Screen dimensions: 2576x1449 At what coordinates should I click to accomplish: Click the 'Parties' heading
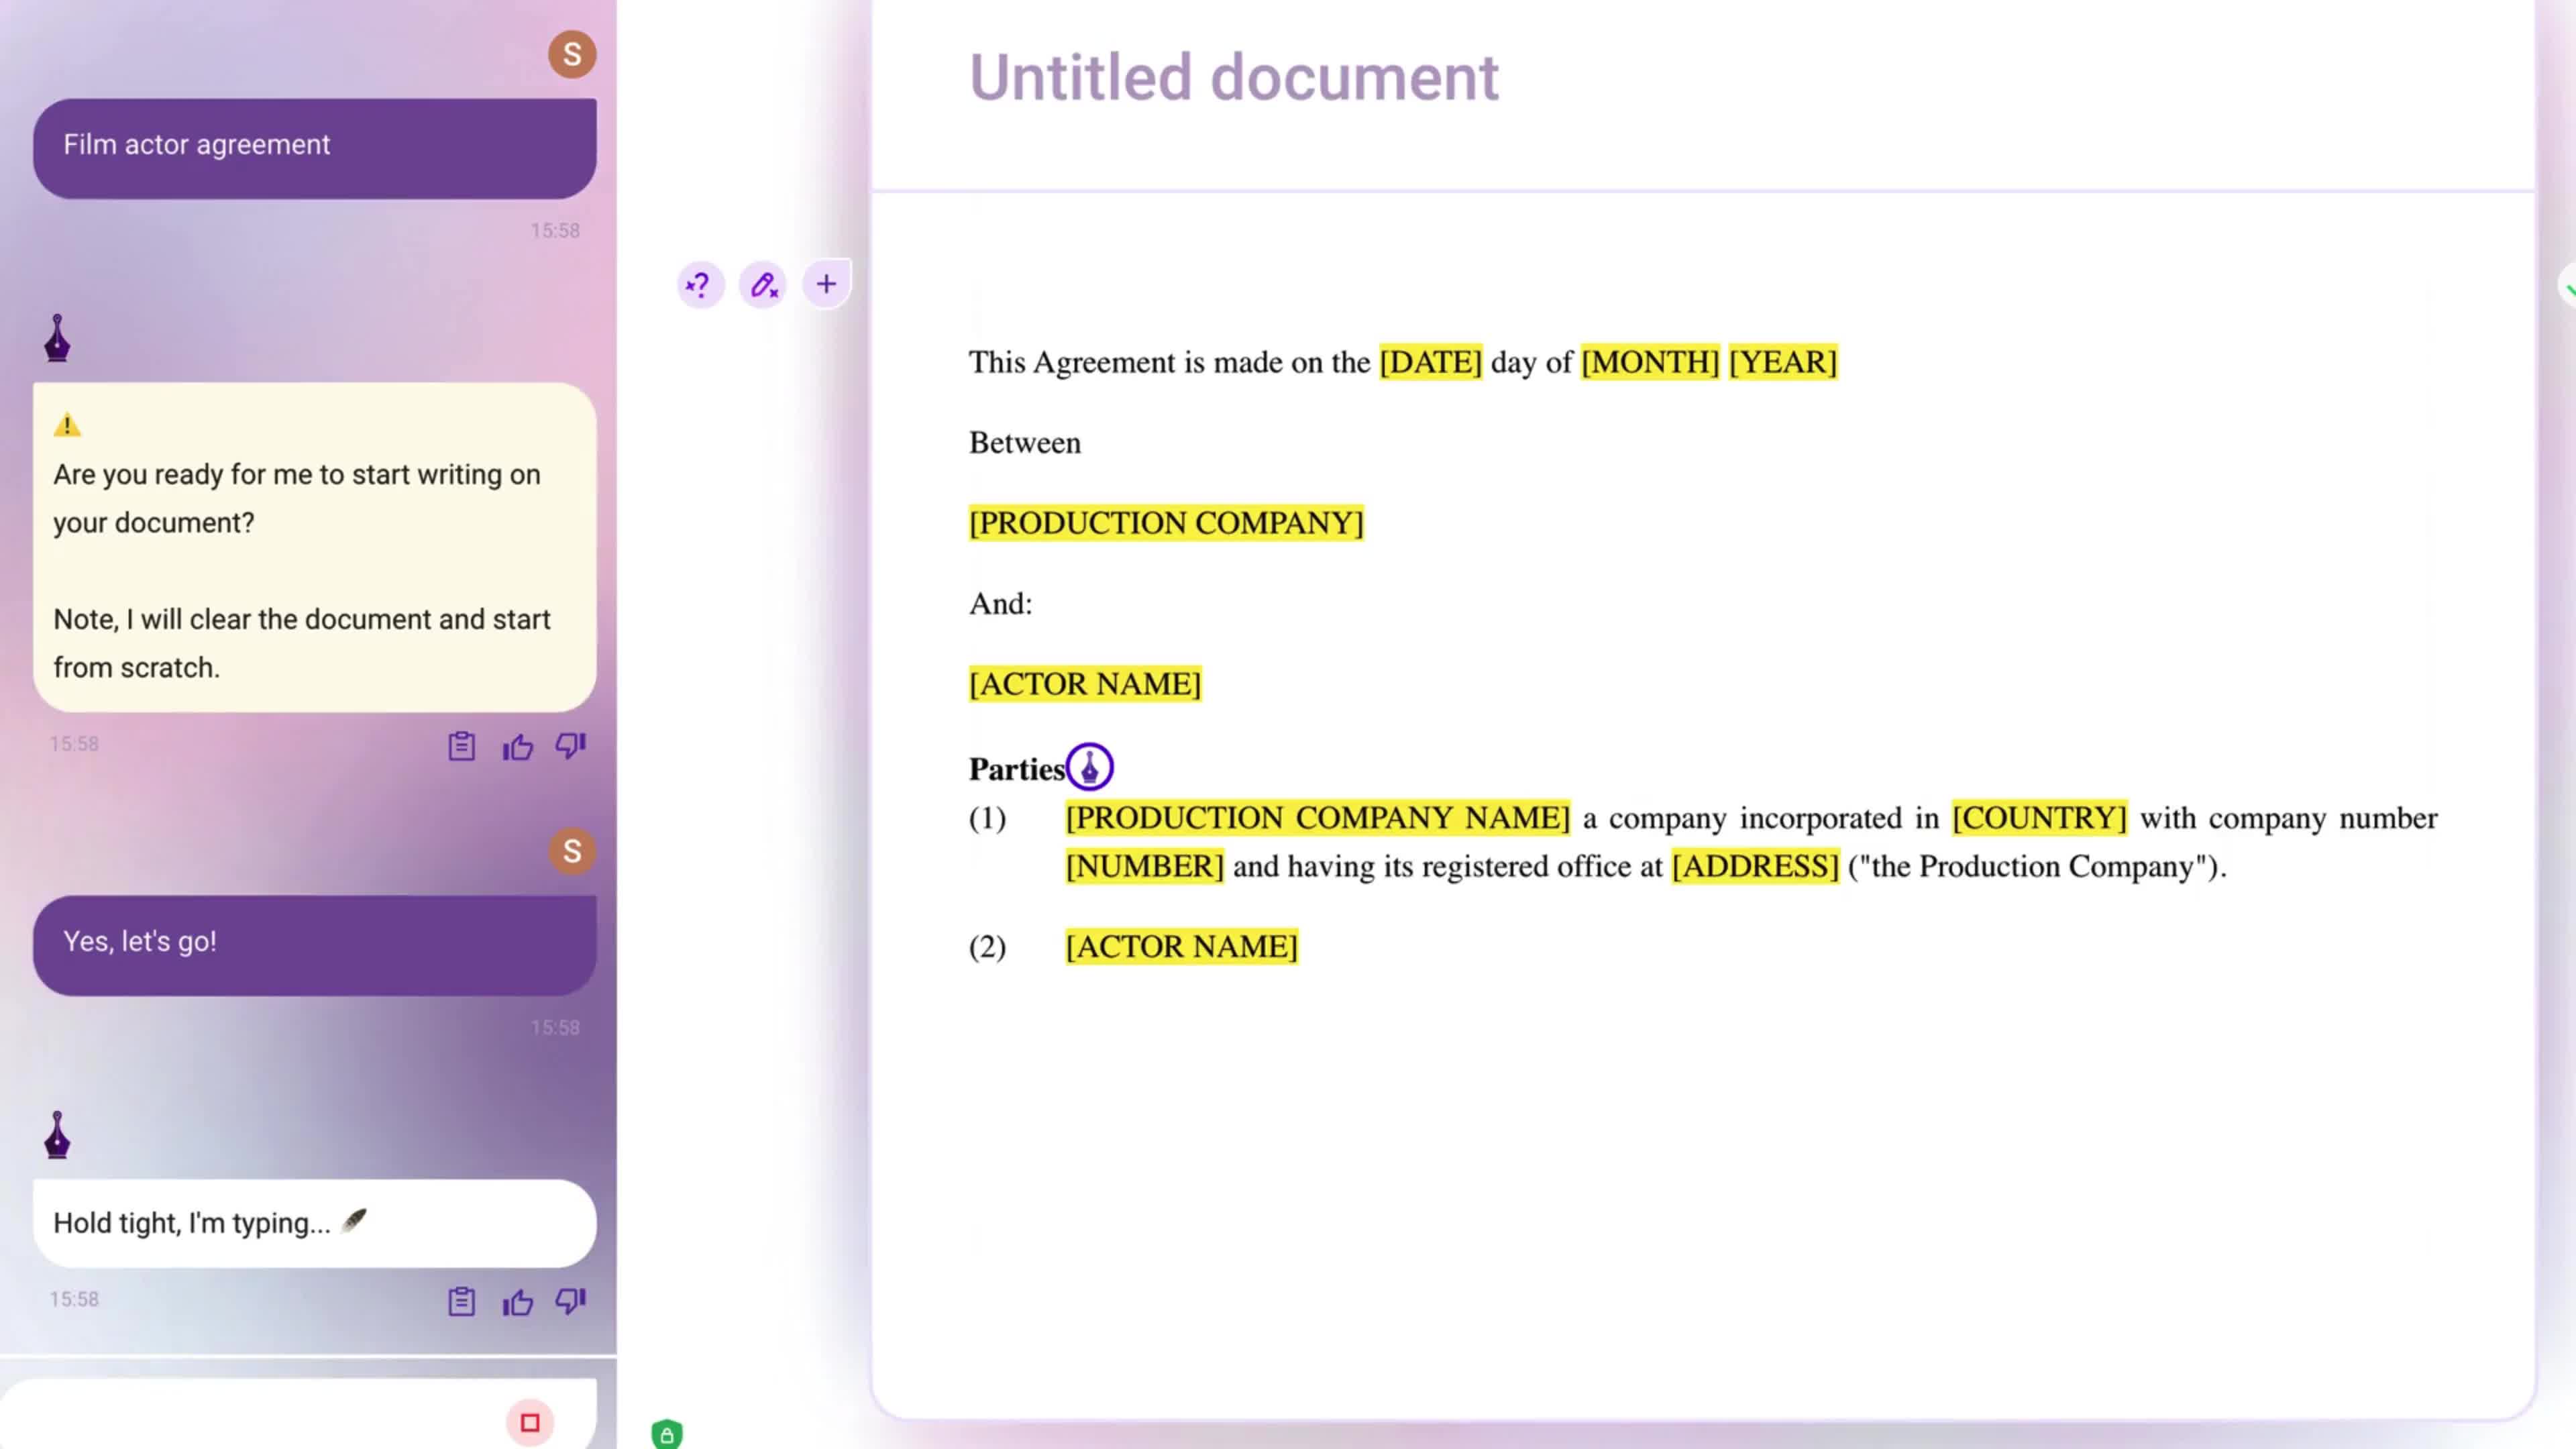(1017, 769)
